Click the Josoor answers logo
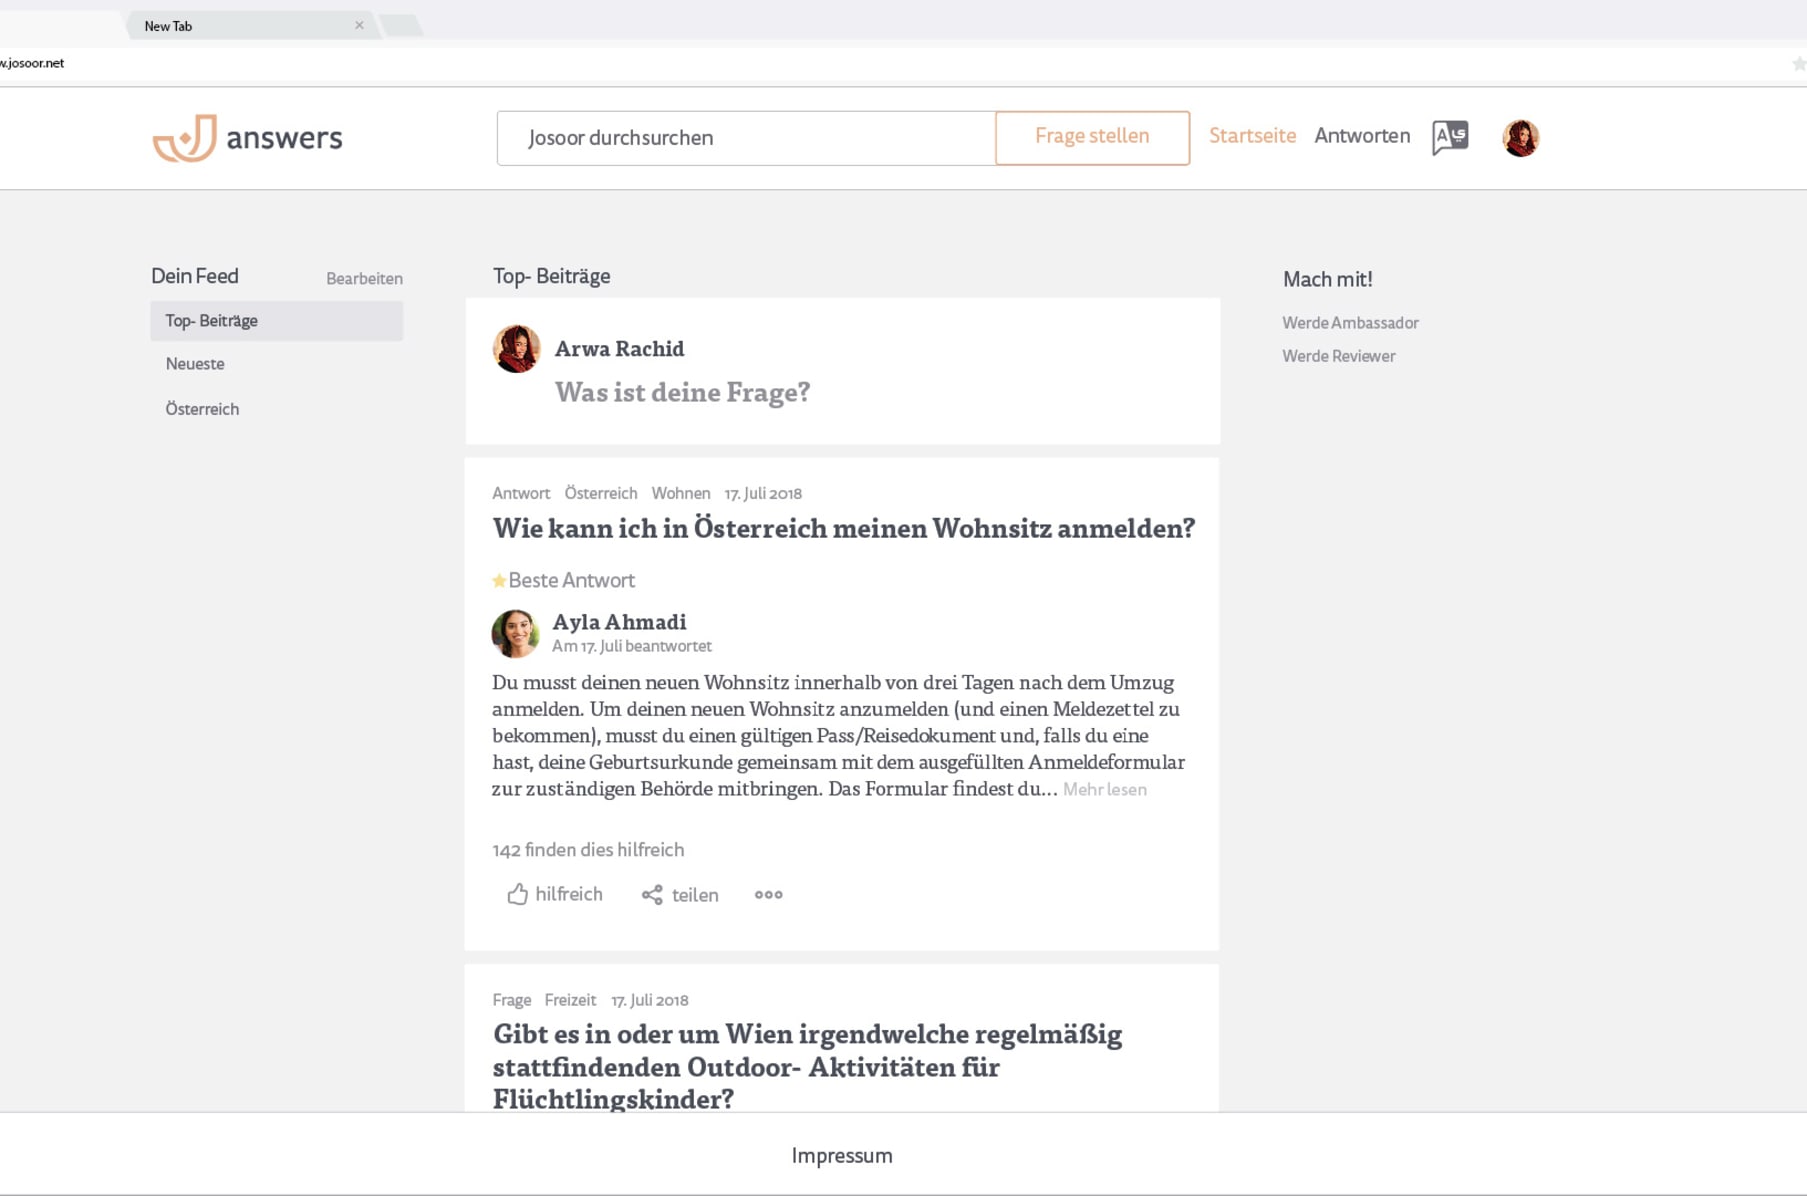Viewport: 1807px width, 1196px height. point(247,138)
